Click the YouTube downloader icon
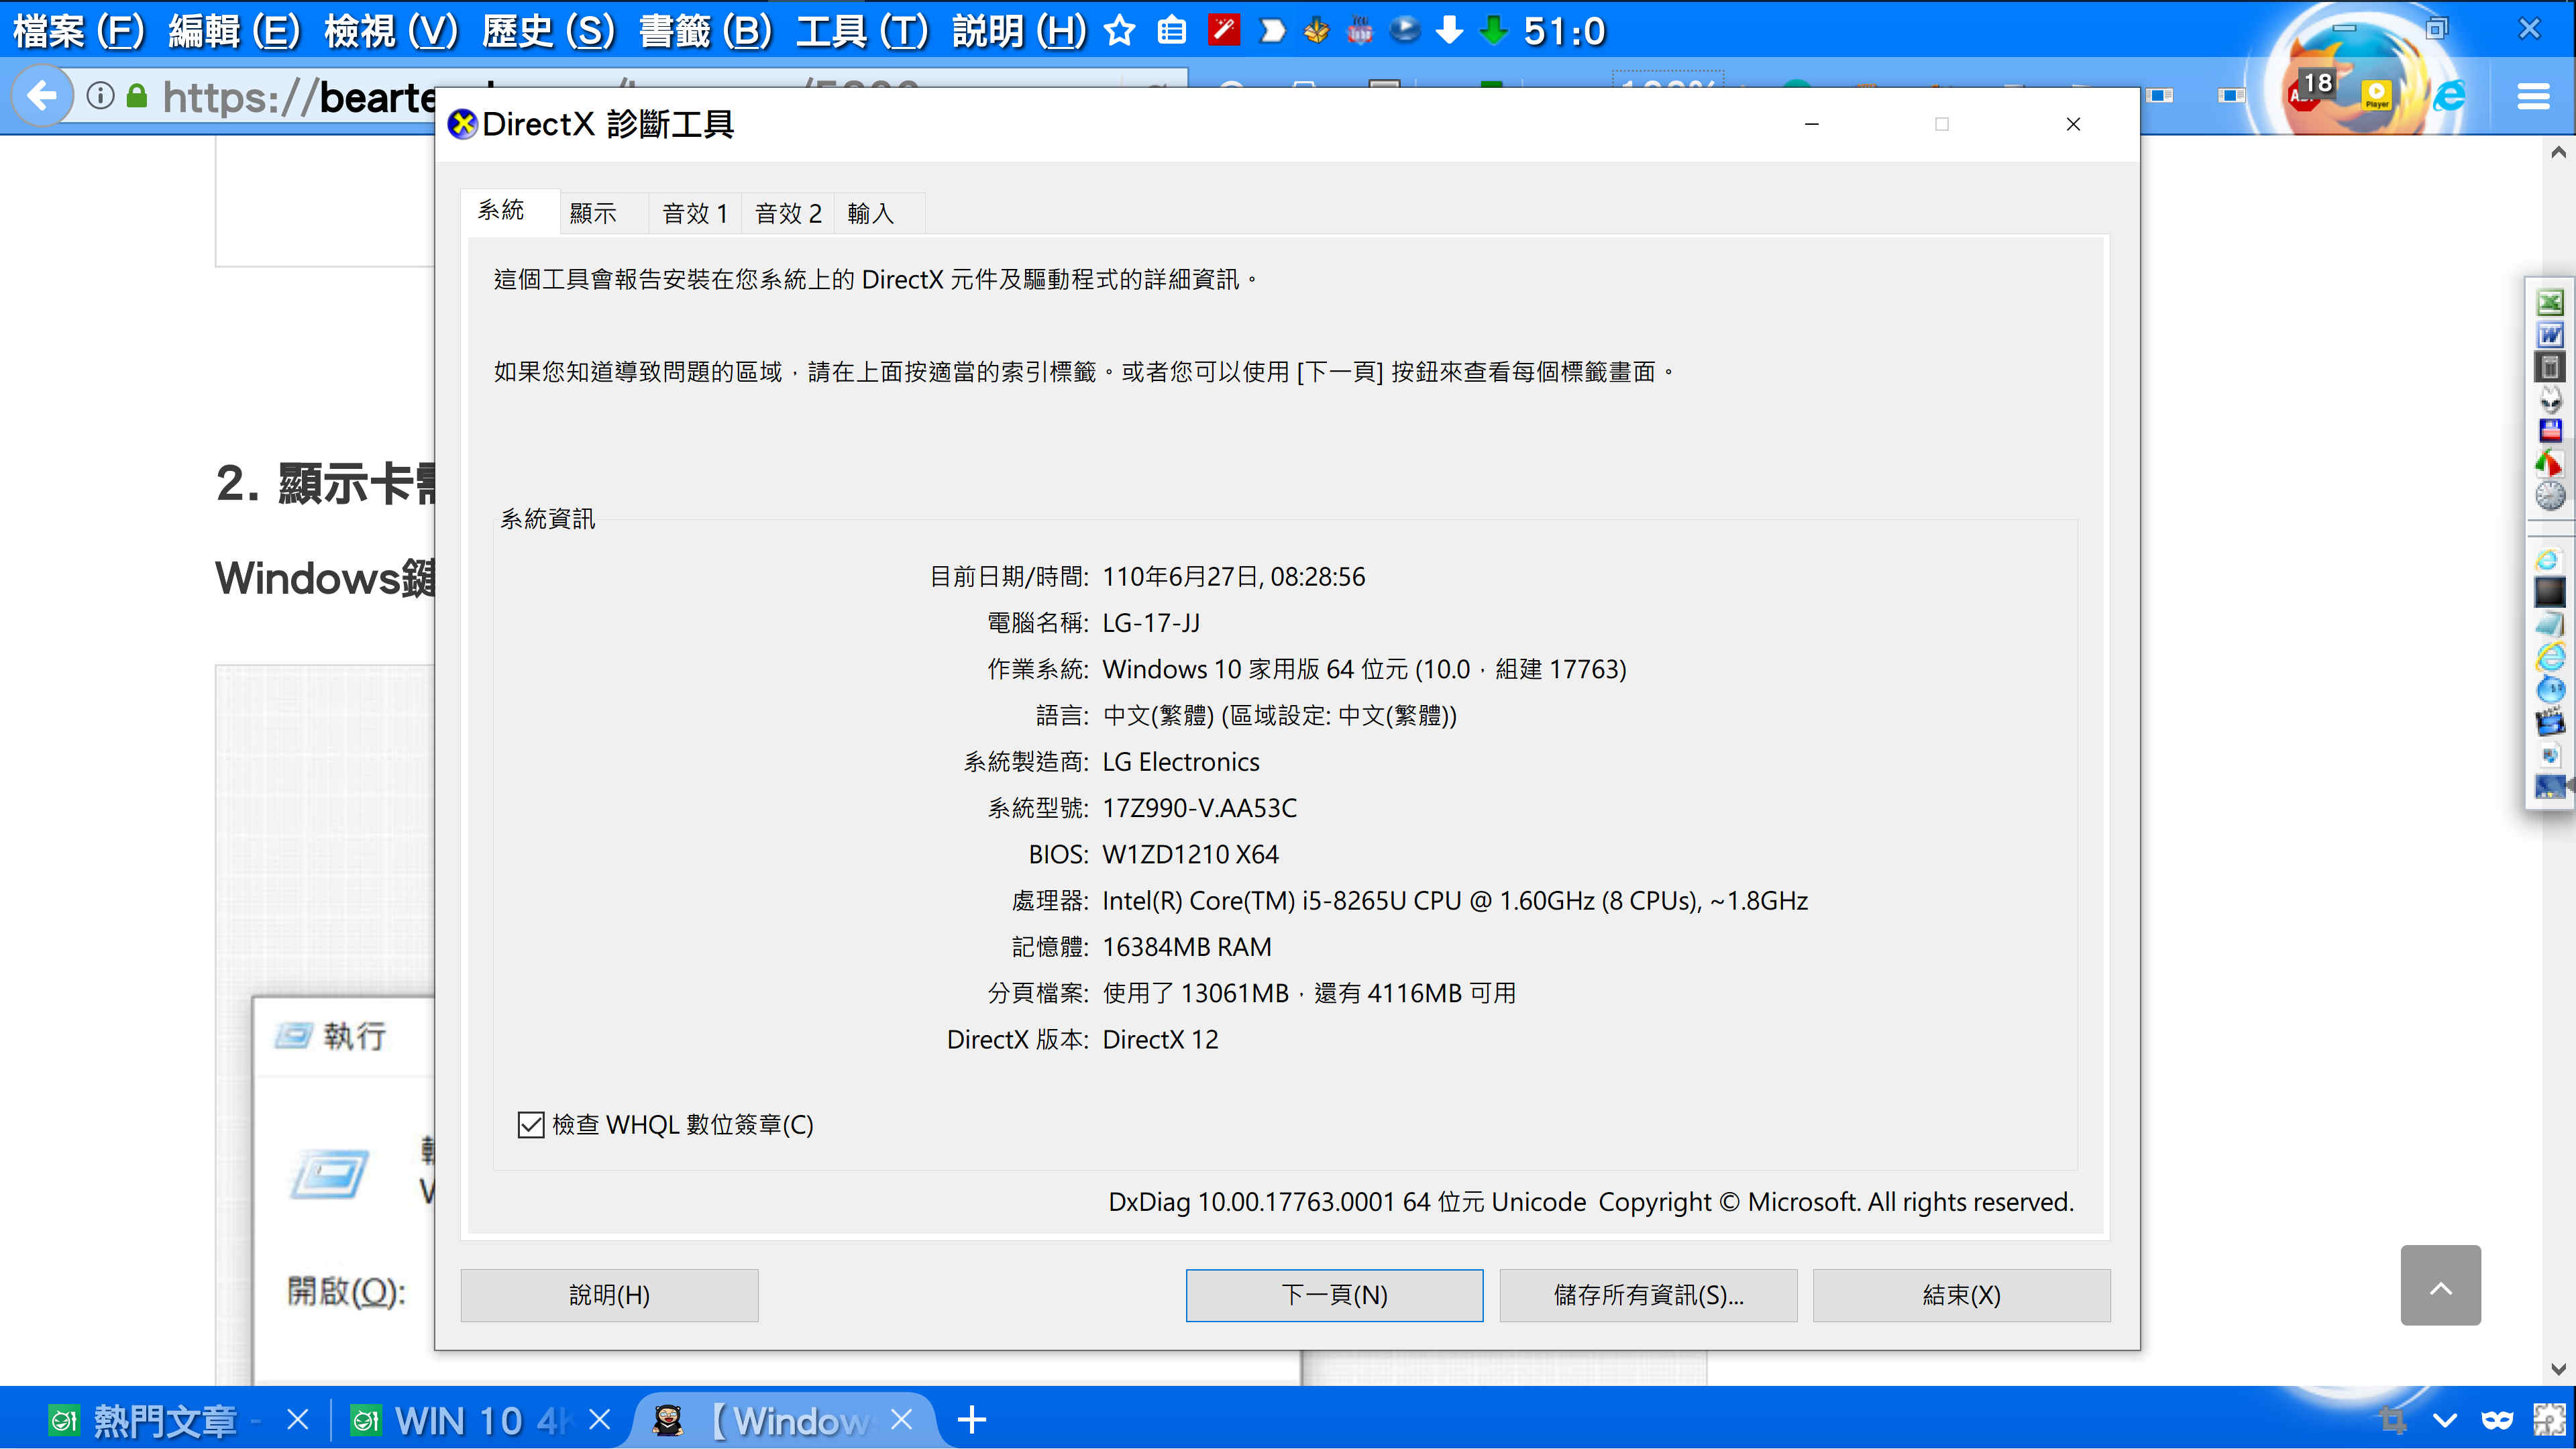This screenshot has width=2576, height=1449. pyautogui.click(x=1360, y=31)
